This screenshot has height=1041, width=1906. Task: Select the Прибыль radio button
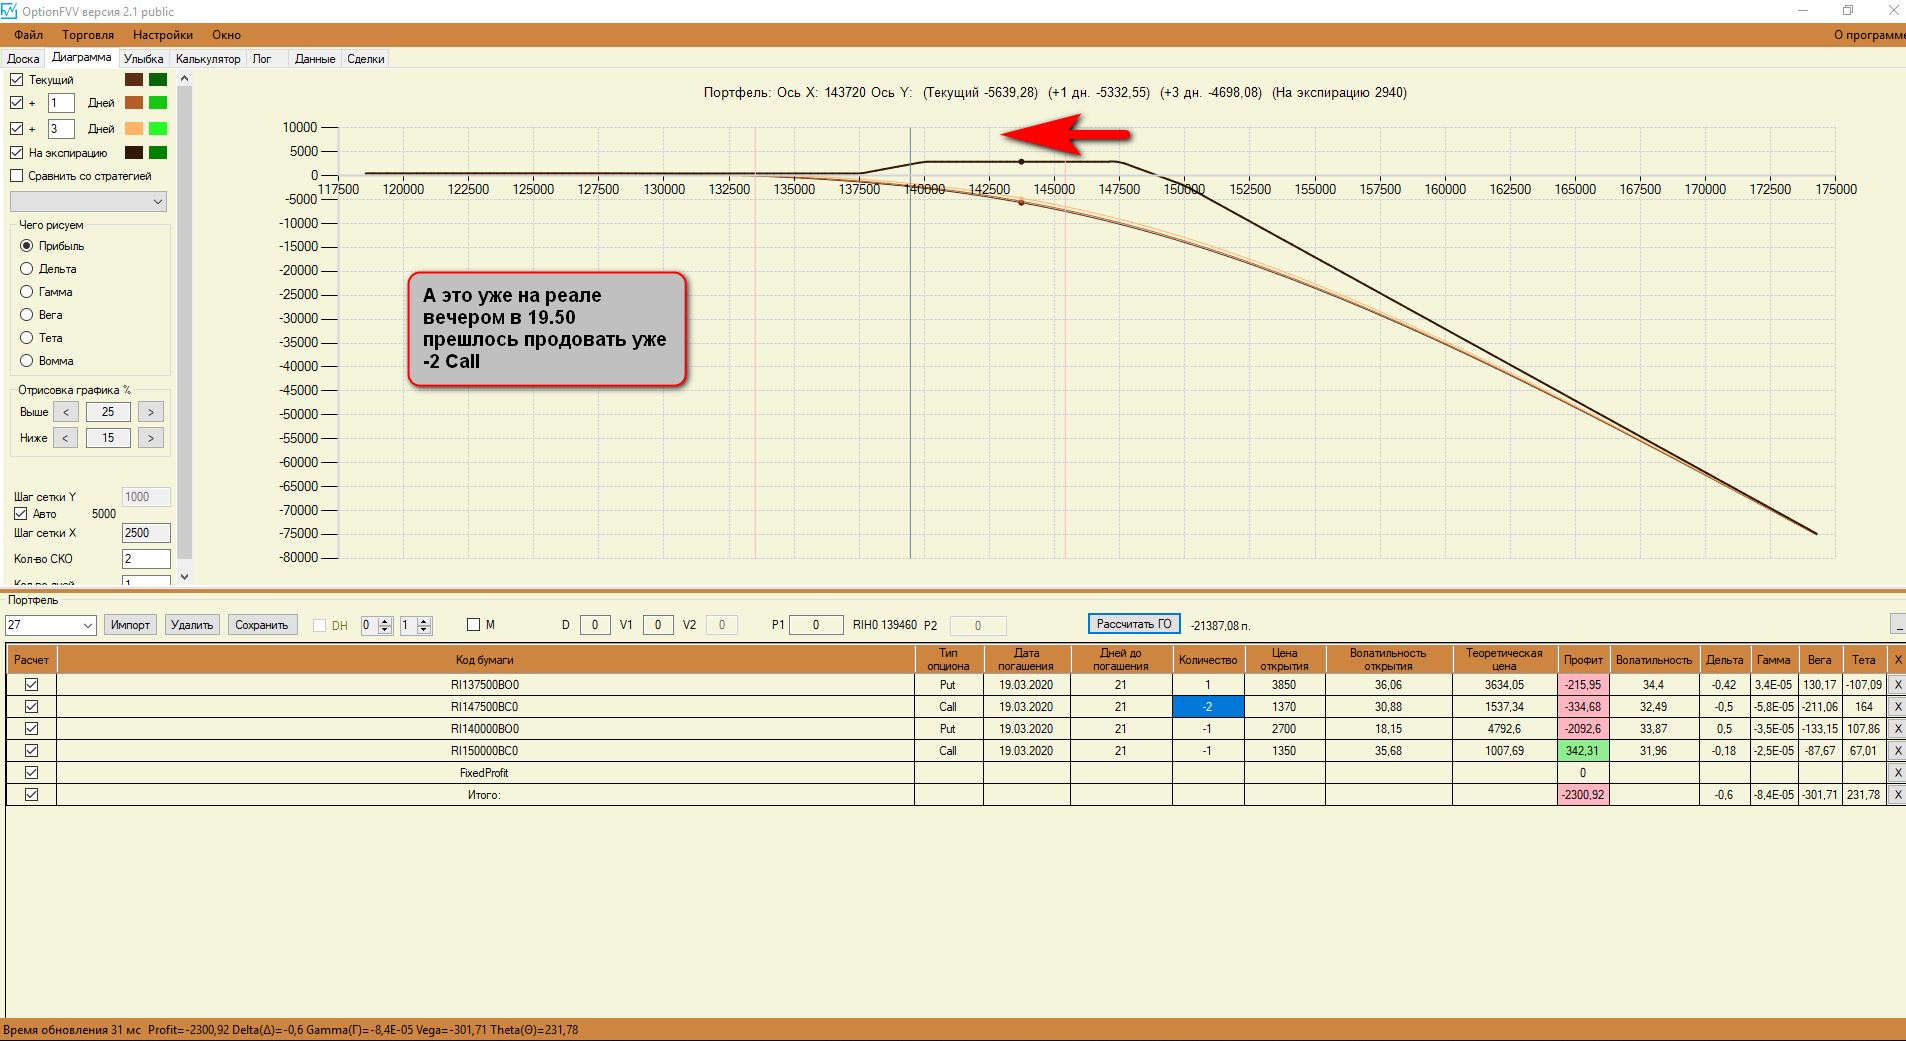[27, 246]
